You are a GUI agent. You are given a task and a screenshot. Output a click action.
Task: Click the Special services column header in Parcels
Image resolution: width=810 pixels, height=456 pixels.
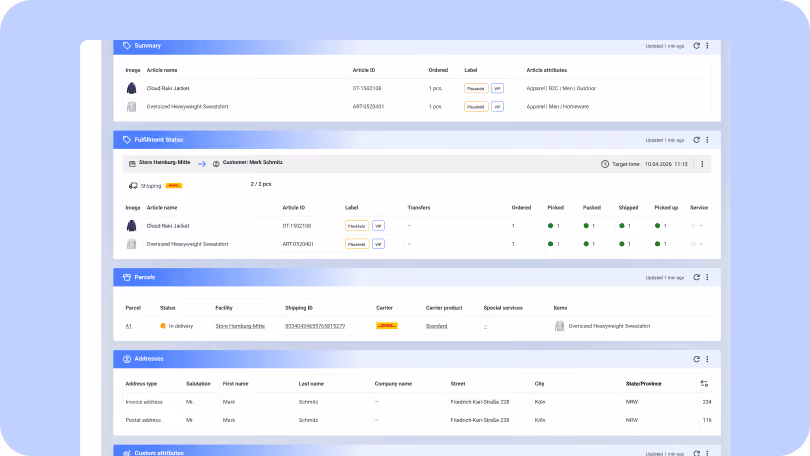pos(503,308)
